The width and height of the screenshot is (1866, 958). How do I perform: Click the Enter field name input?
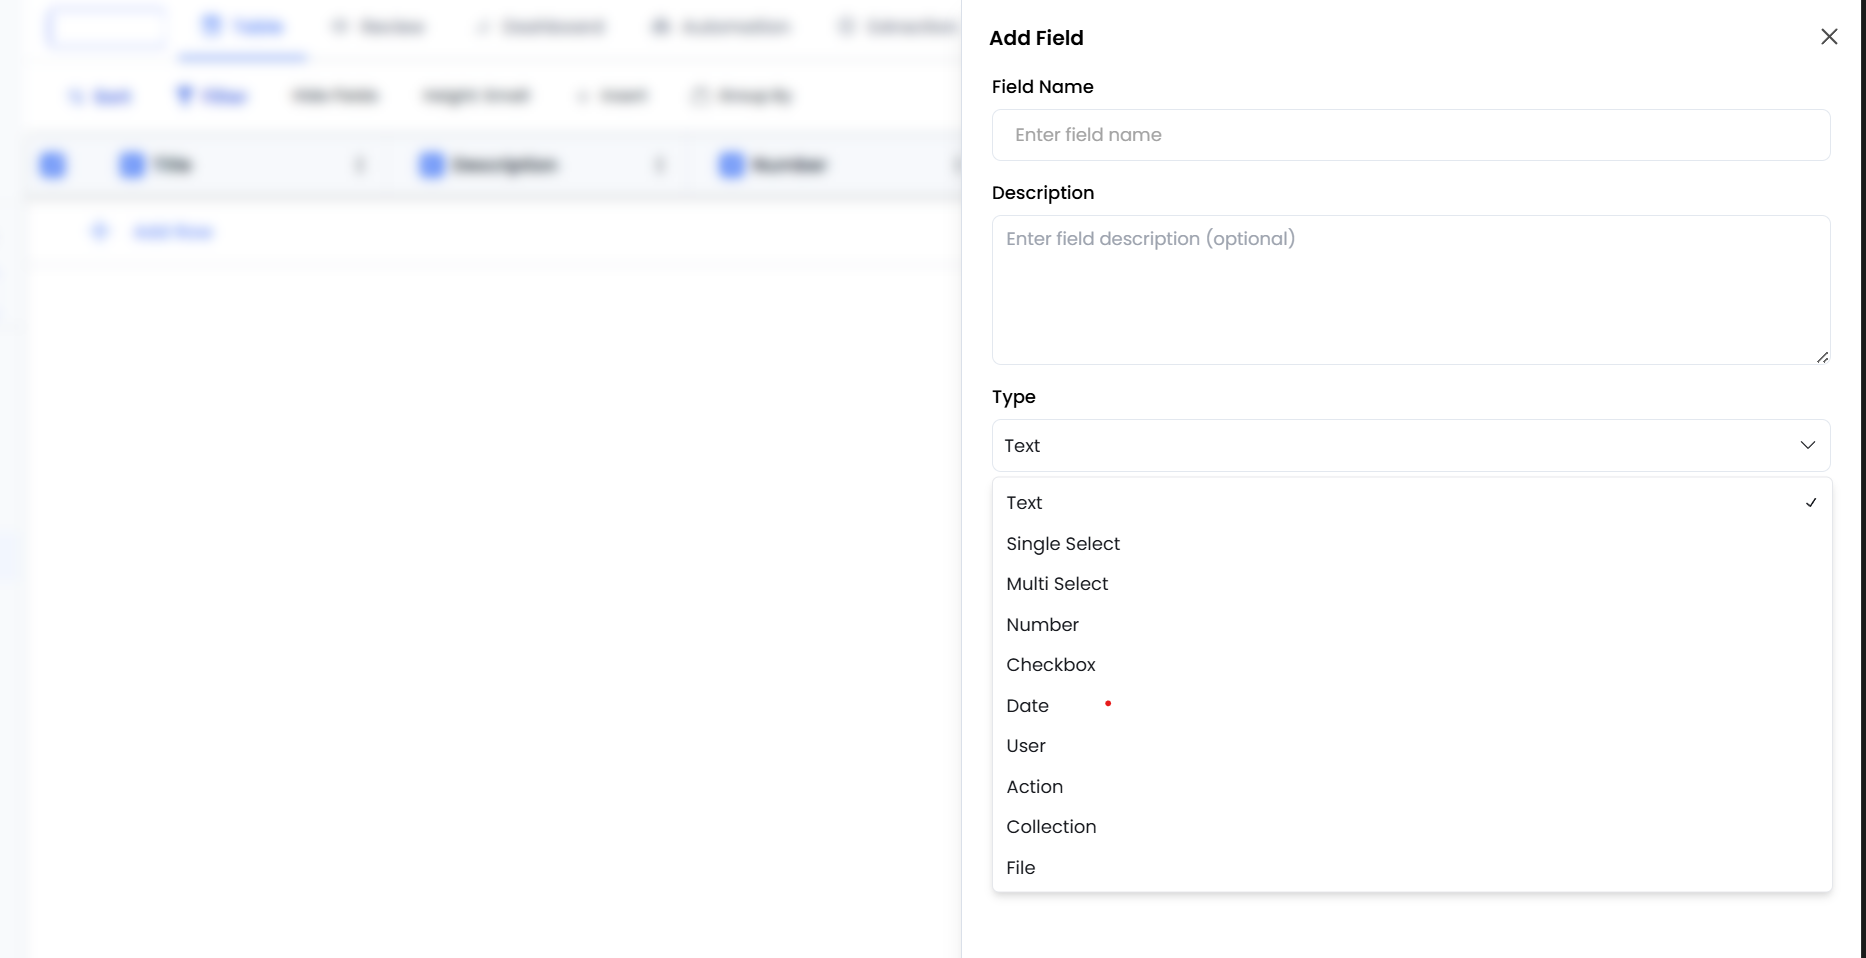[1410, 135]
